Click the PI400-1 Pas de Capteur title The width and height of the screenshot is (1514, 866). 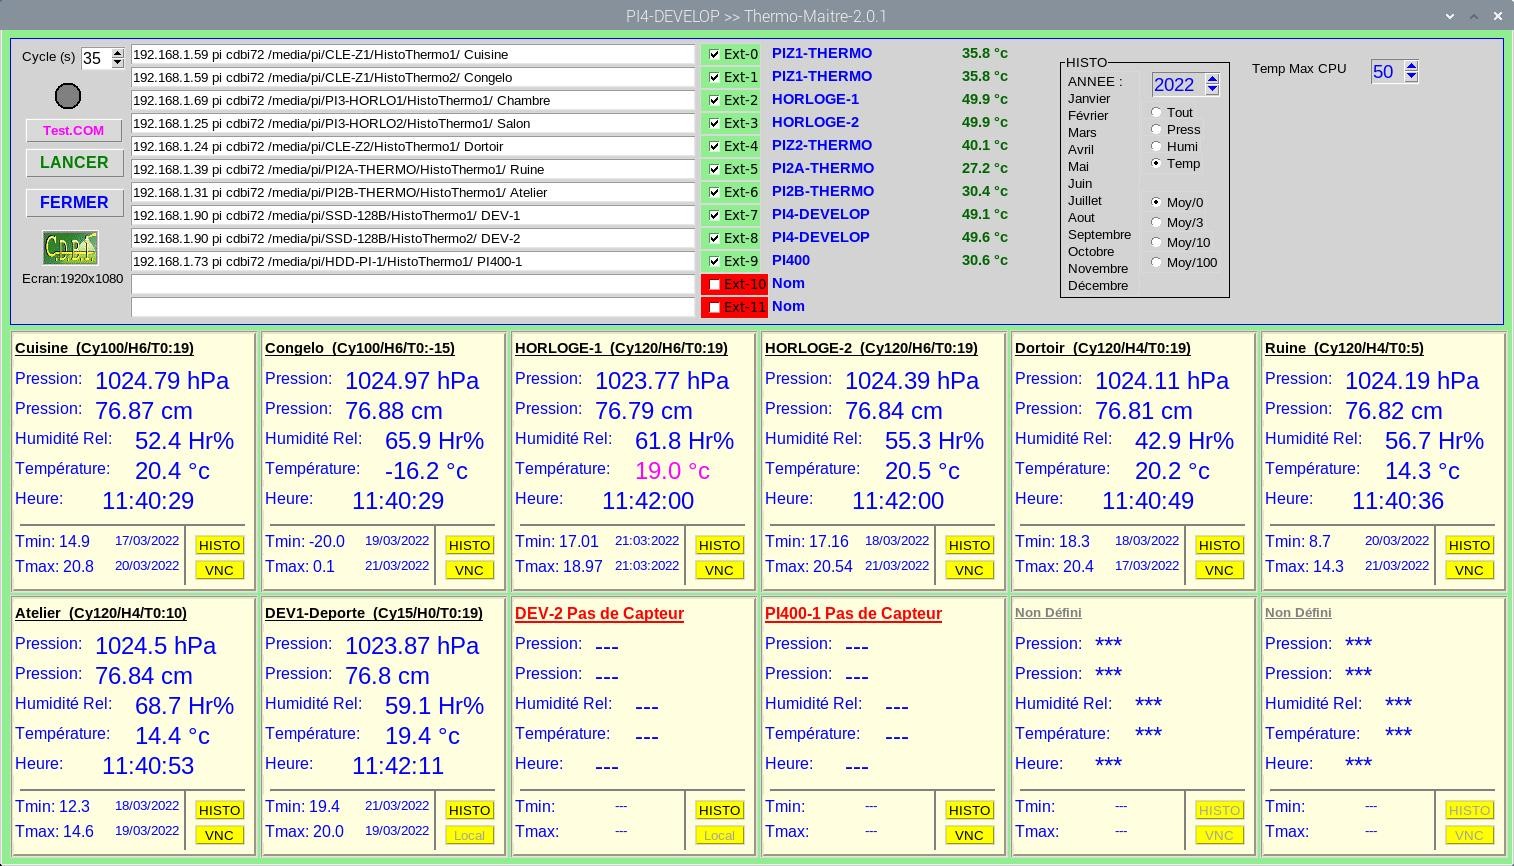(853, 613)
